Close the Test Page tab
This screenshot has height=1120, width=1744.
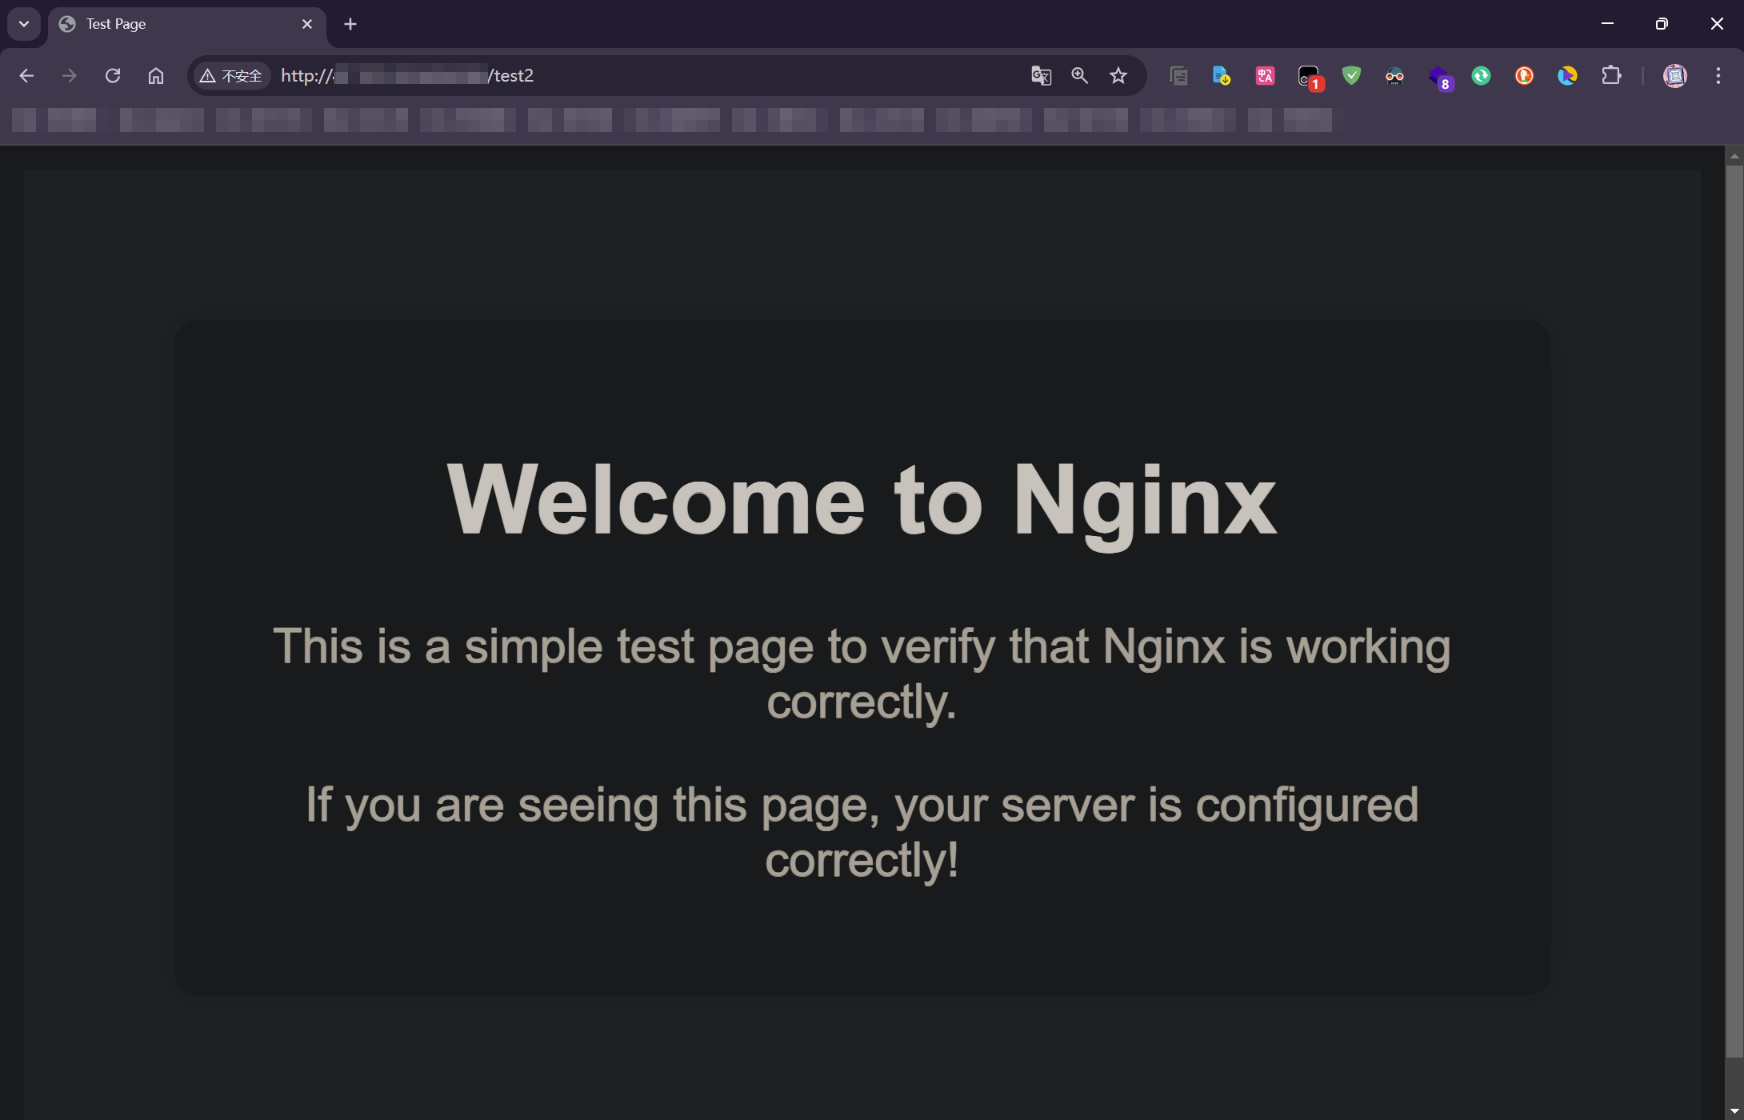pyautogui.click(x=307, y=24)
